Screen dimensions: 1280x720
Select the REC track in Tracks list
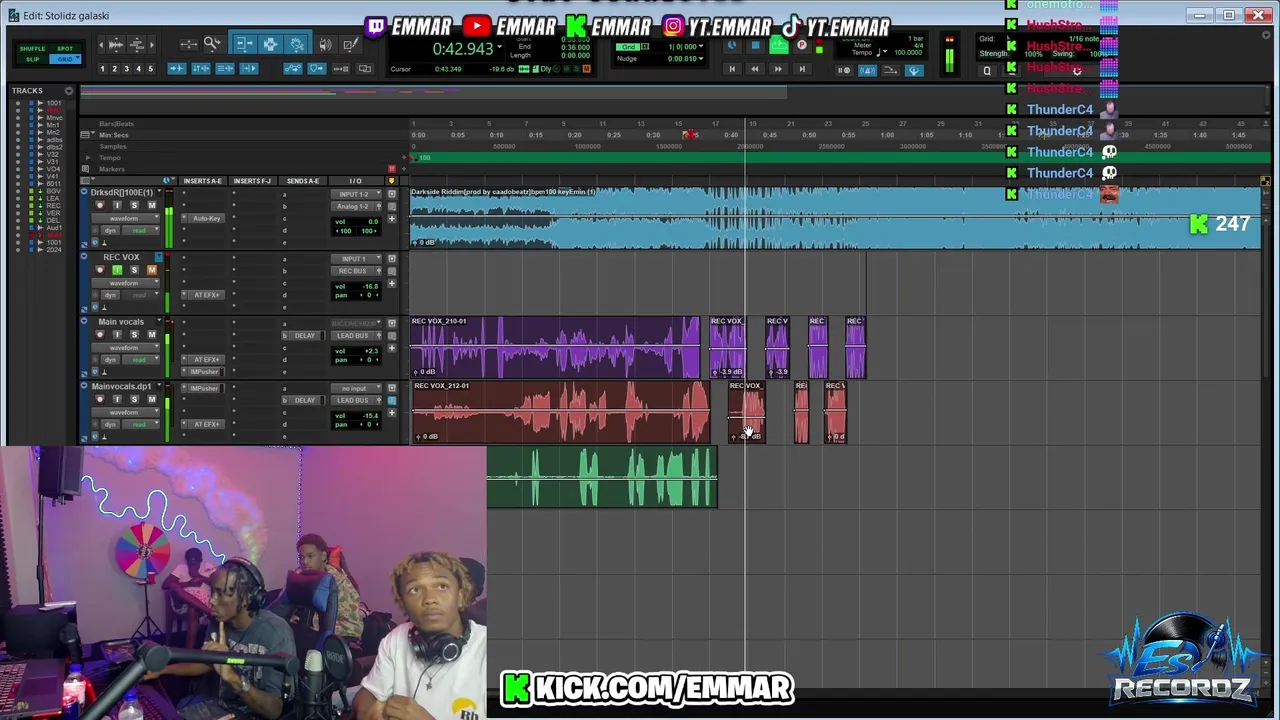53,205
